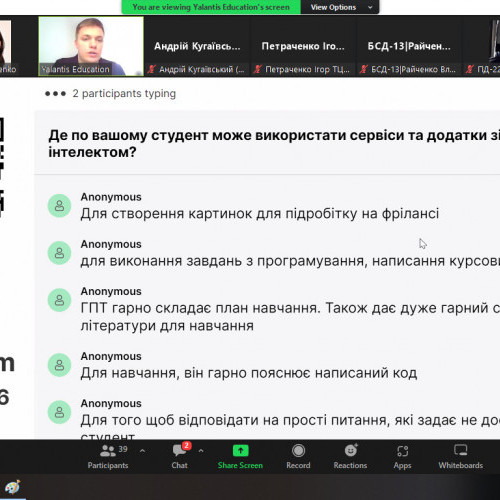
Task: Open the Participants panel icon
Action: point(107,451)
